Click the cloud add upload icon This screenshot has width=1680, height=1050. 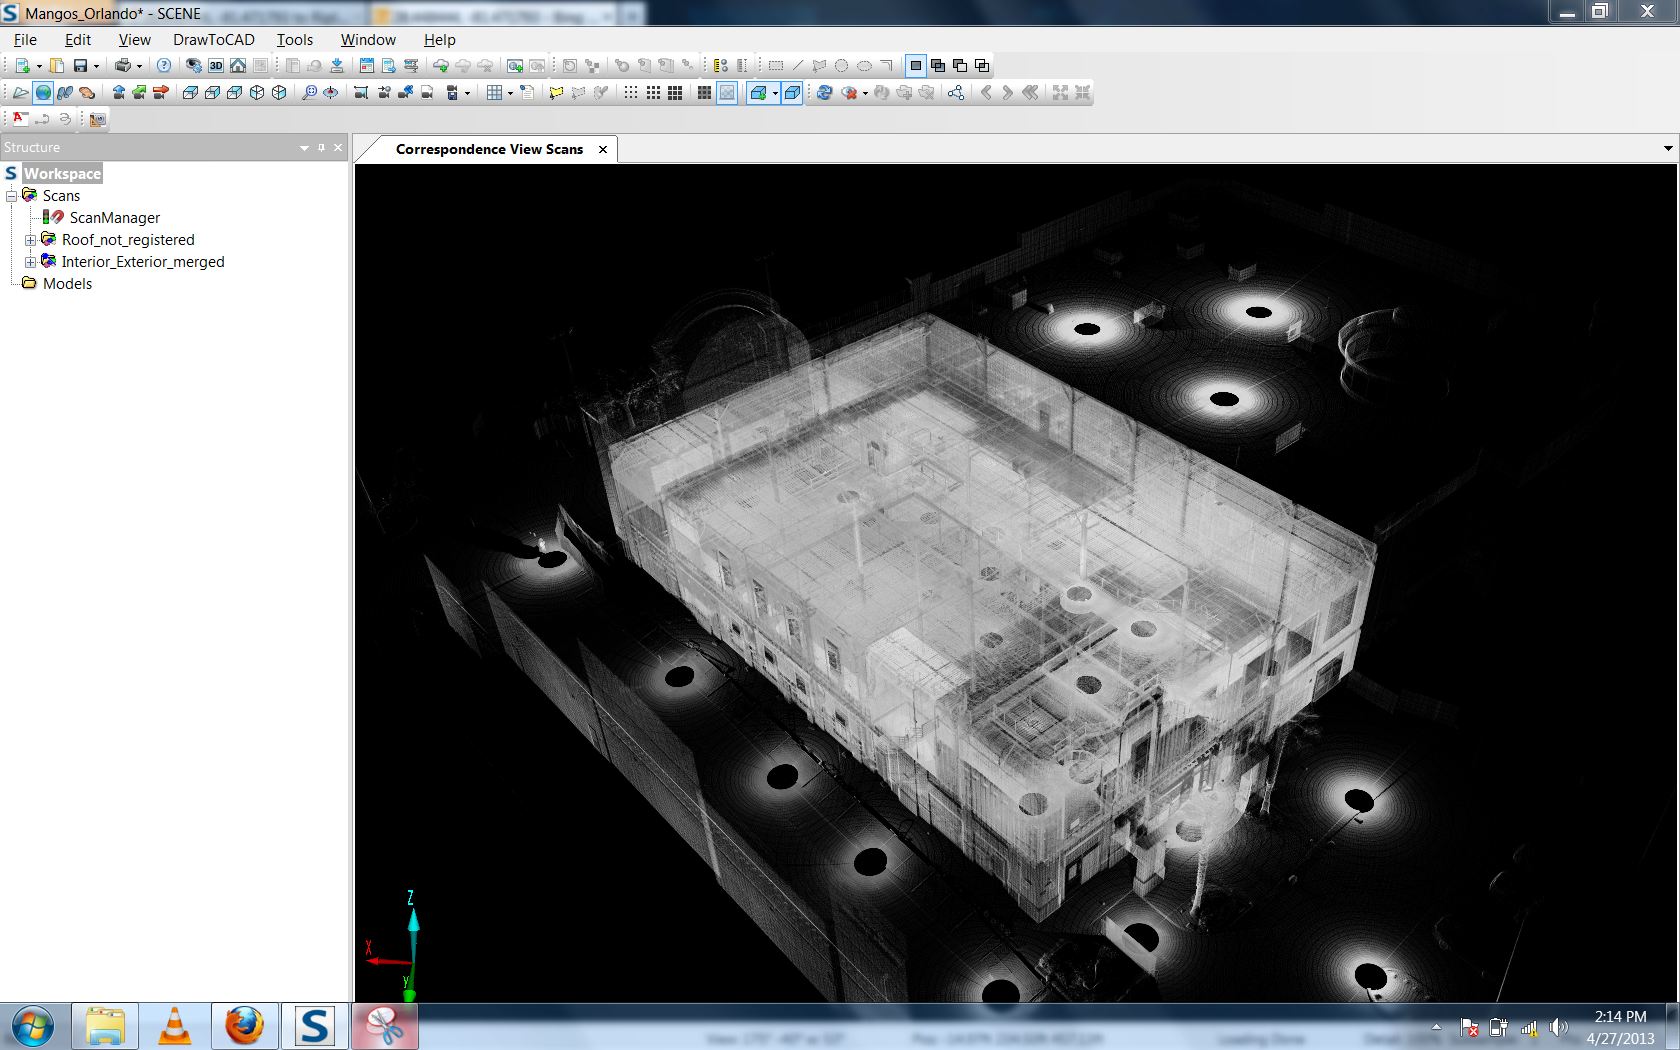click(x=440, y=65)
